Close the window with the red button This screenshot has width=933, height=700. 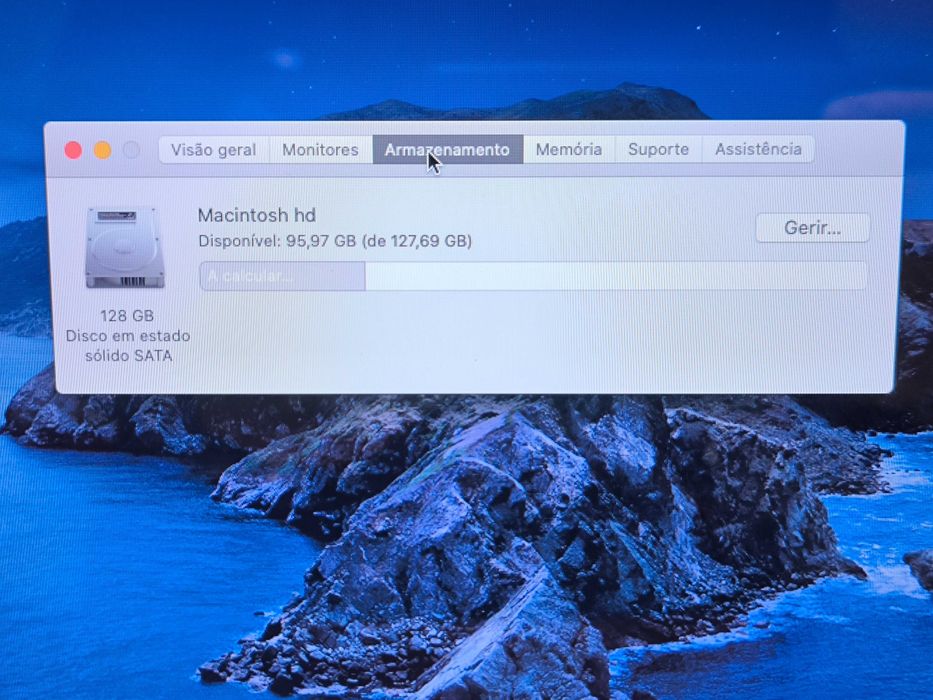click(73, 150)
